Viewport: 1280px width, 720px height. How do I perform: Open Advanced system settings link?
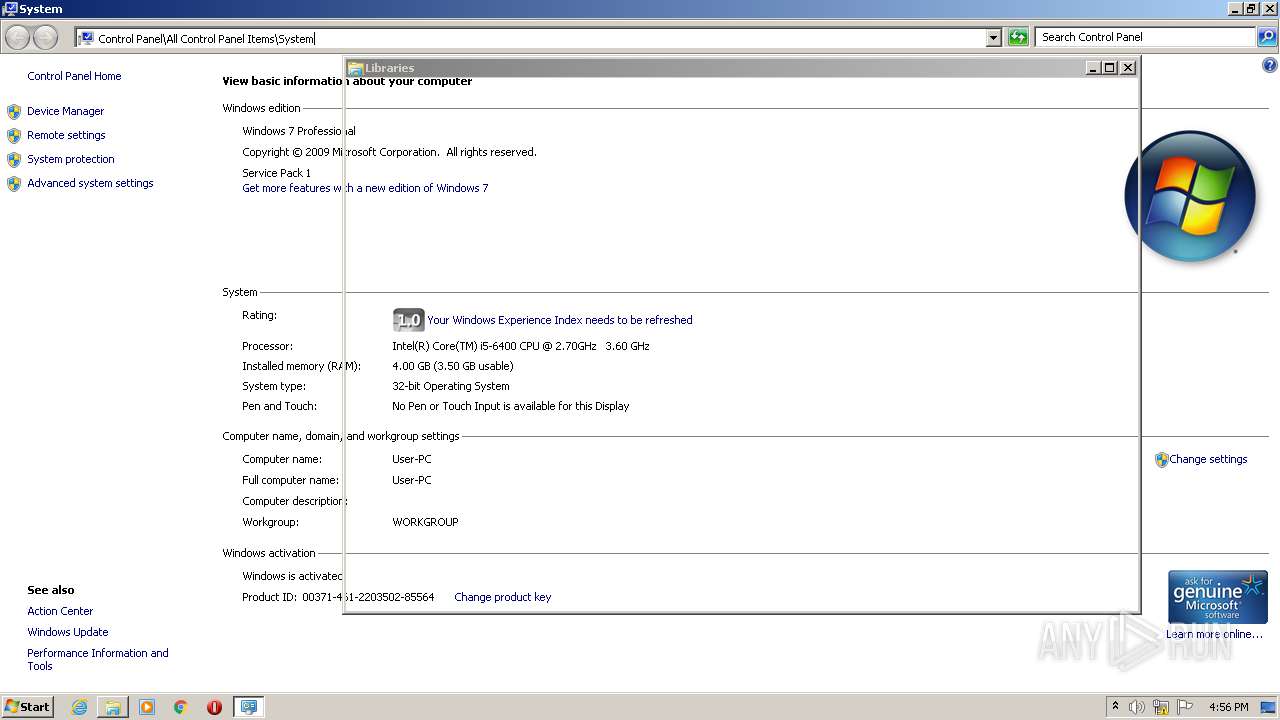coord(90,183)
